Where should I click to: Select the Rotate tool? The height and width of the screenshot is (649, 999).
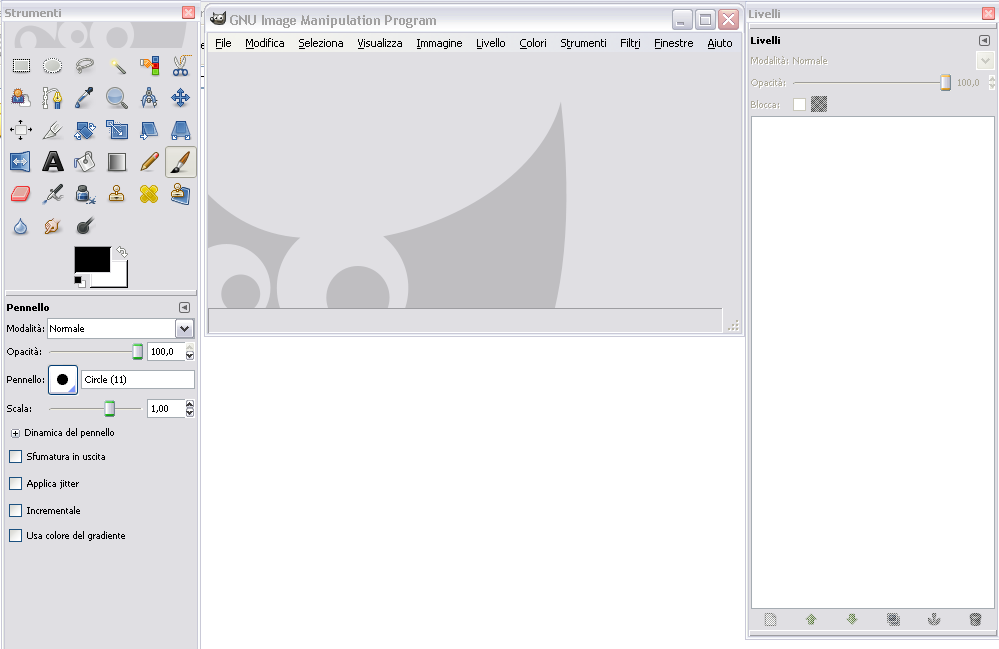click(x=84, y=130)
